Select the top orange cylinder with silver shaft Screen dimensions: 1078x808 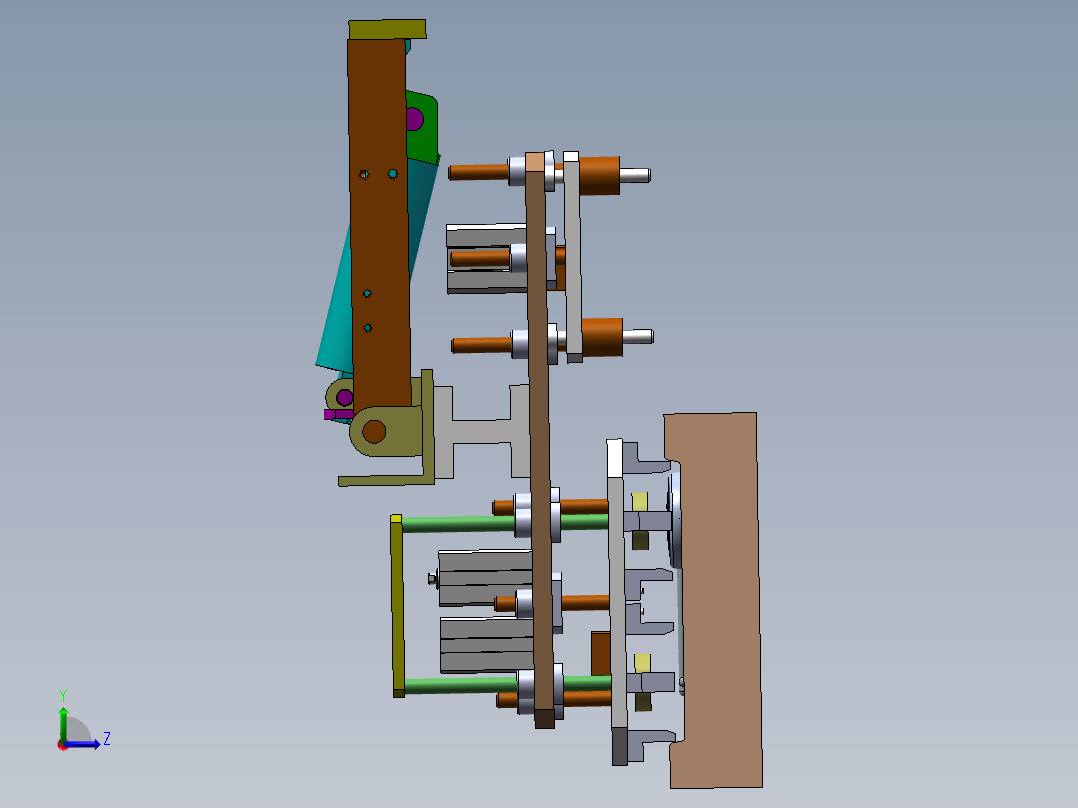(600, 176)
